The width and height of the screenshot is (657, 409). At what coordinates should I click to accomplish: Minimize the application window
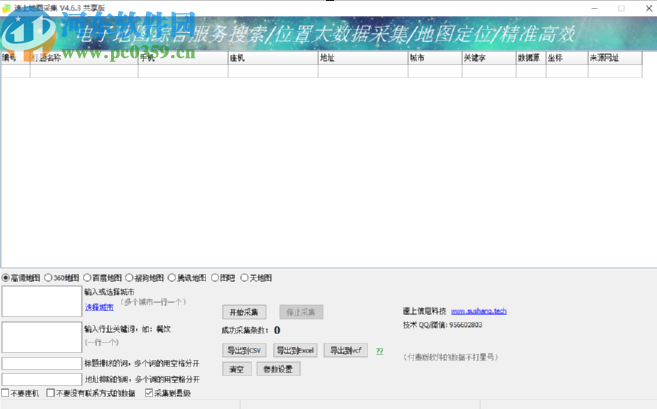[x=594, y=8]
